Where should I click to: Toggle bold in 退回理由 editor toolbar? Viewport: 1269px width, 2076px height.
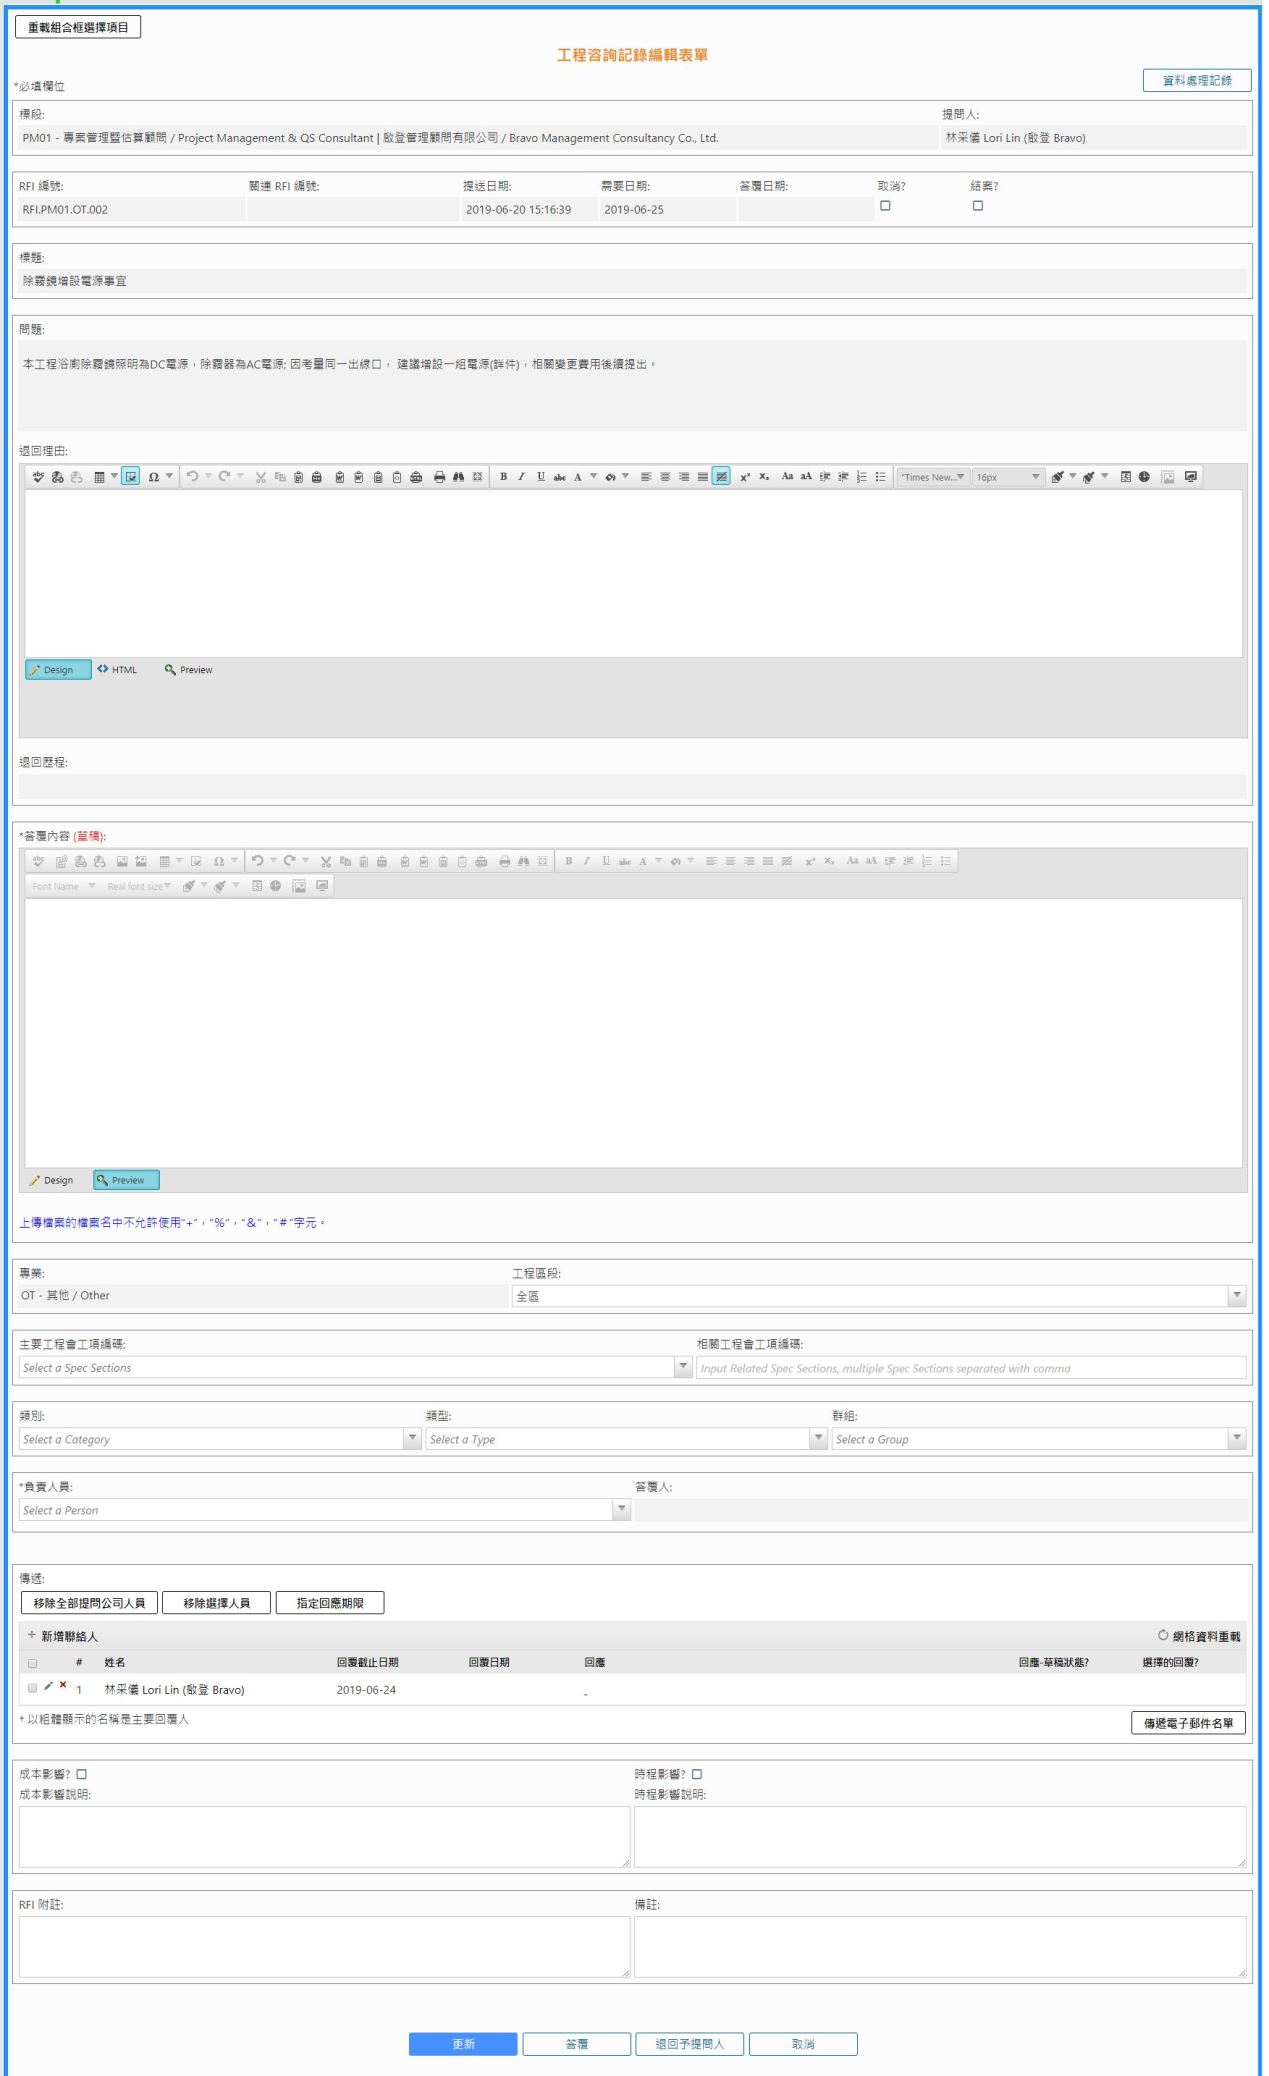point(503,477)
